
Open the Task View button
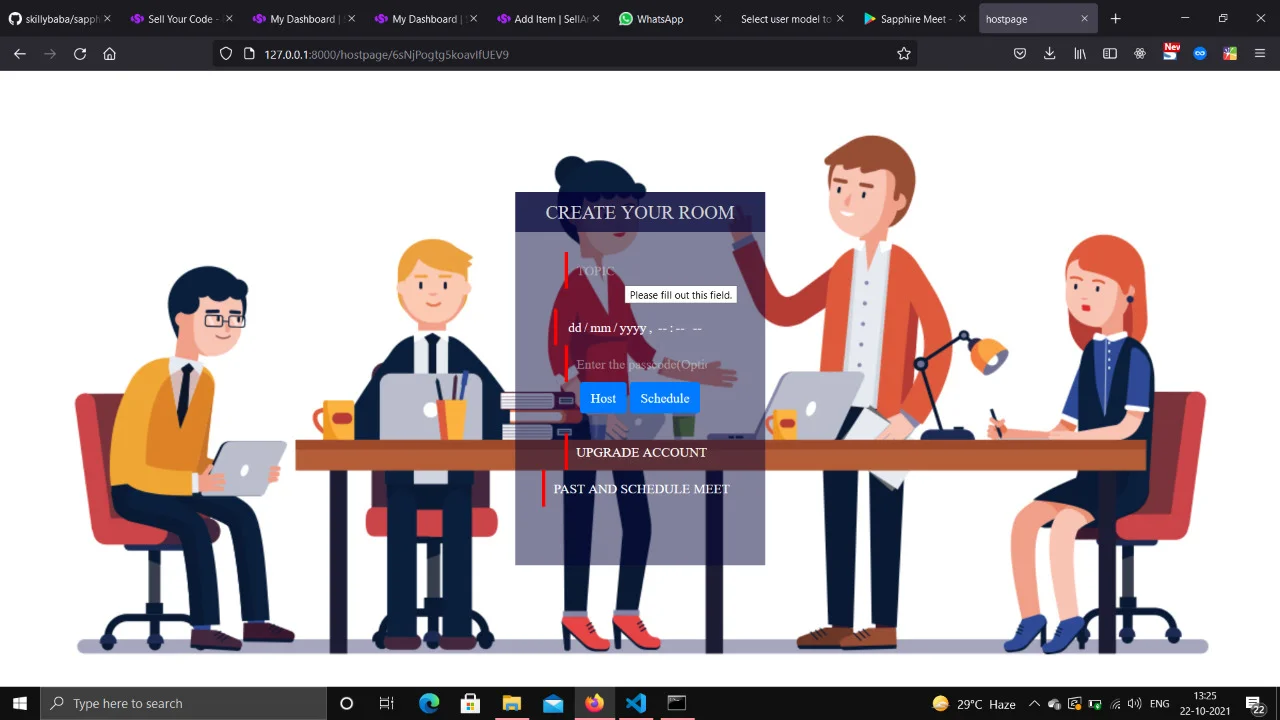386,703
